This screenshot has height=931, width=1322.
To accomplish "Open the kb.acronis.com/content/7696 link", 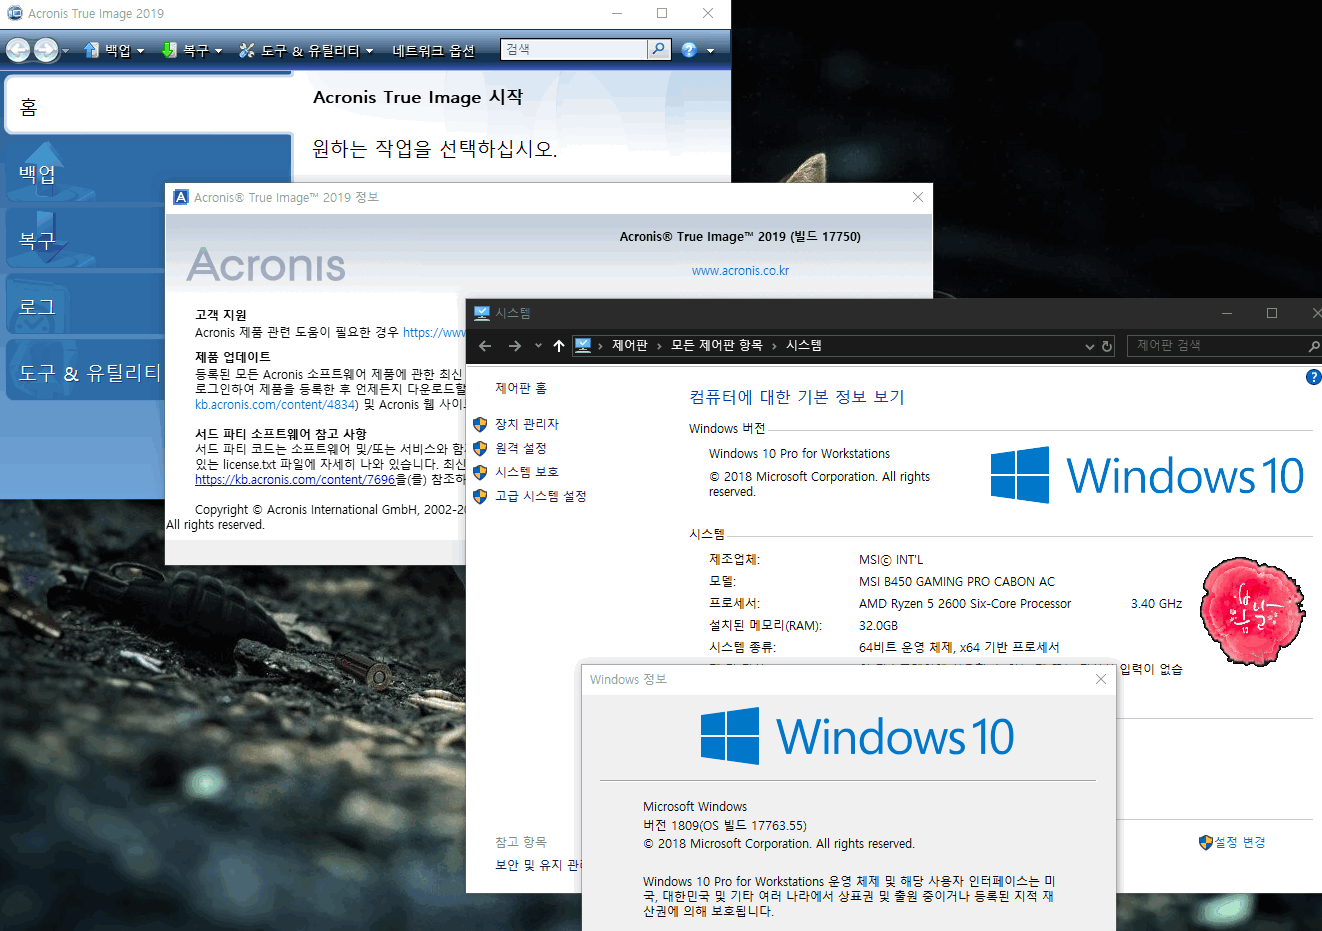I will 295,479.
